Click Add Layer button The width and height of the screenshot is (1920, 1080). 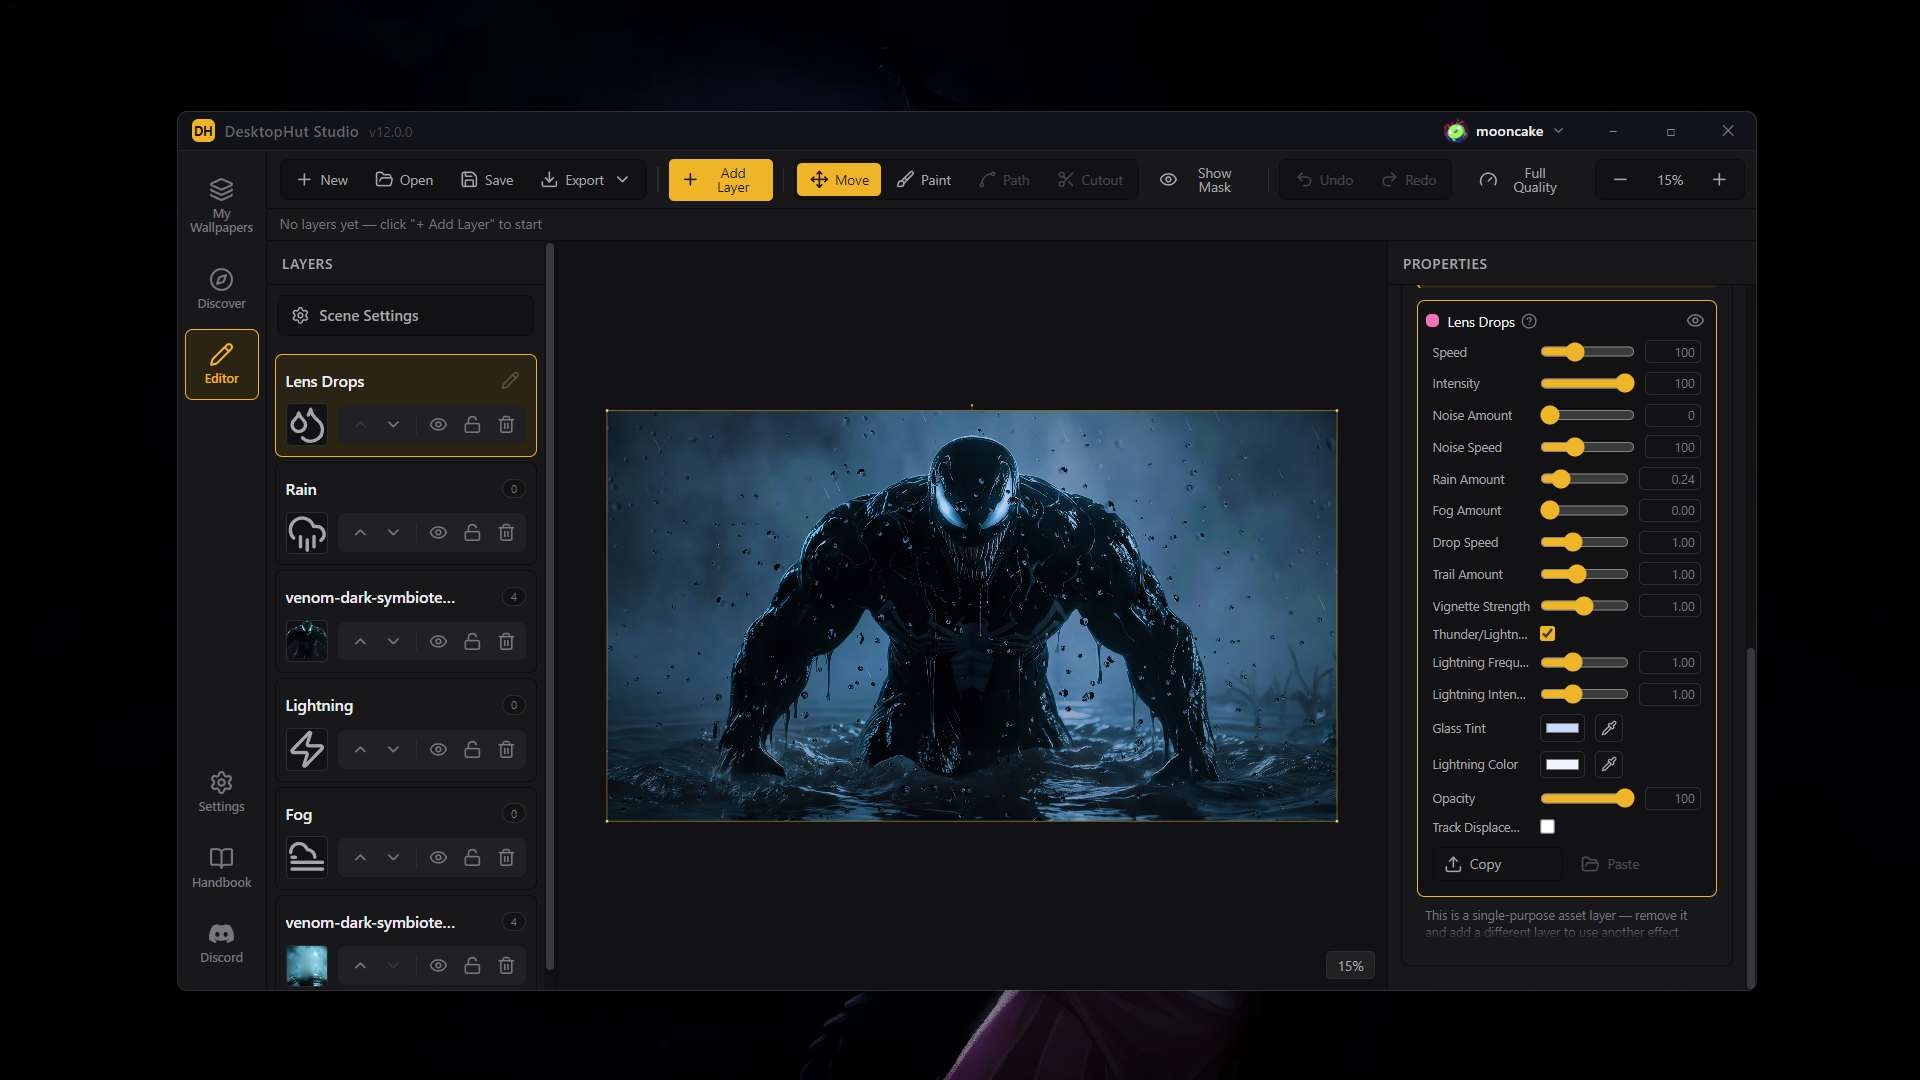[x=720, y=180]
